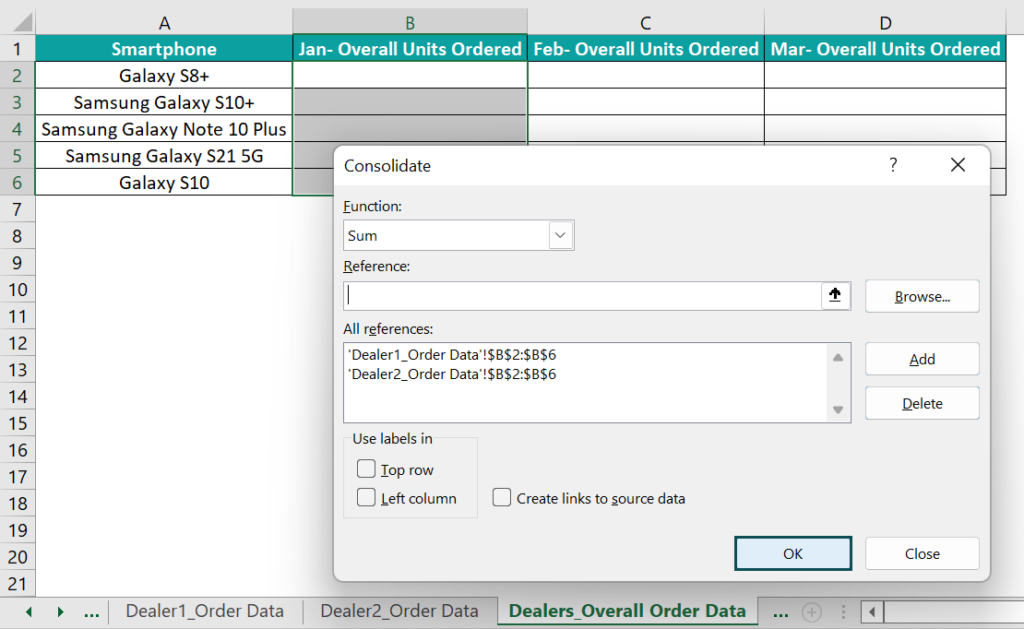Screen dimensions: 1024x629
Task: Open the Function dropdown showing Sum
Action: pyautogui.click(x=560, y=235)
